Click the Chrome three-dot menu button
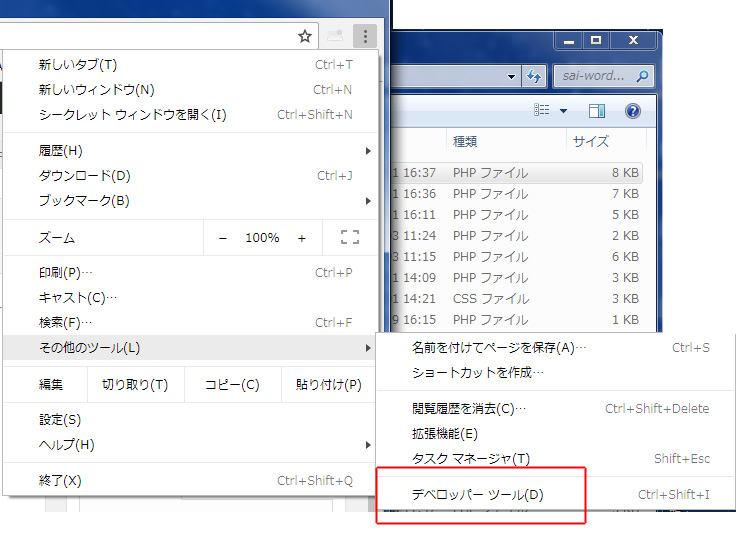 tap(365, 36)
